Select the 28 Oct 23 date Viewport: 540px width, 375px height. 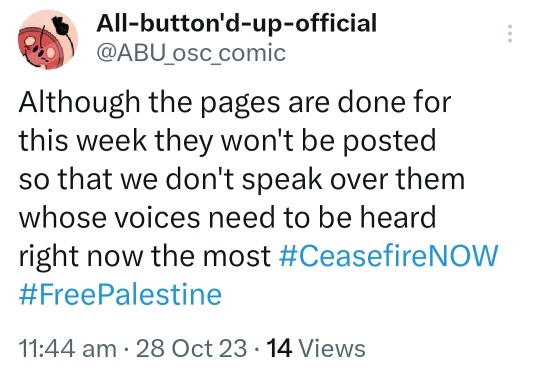191,348
